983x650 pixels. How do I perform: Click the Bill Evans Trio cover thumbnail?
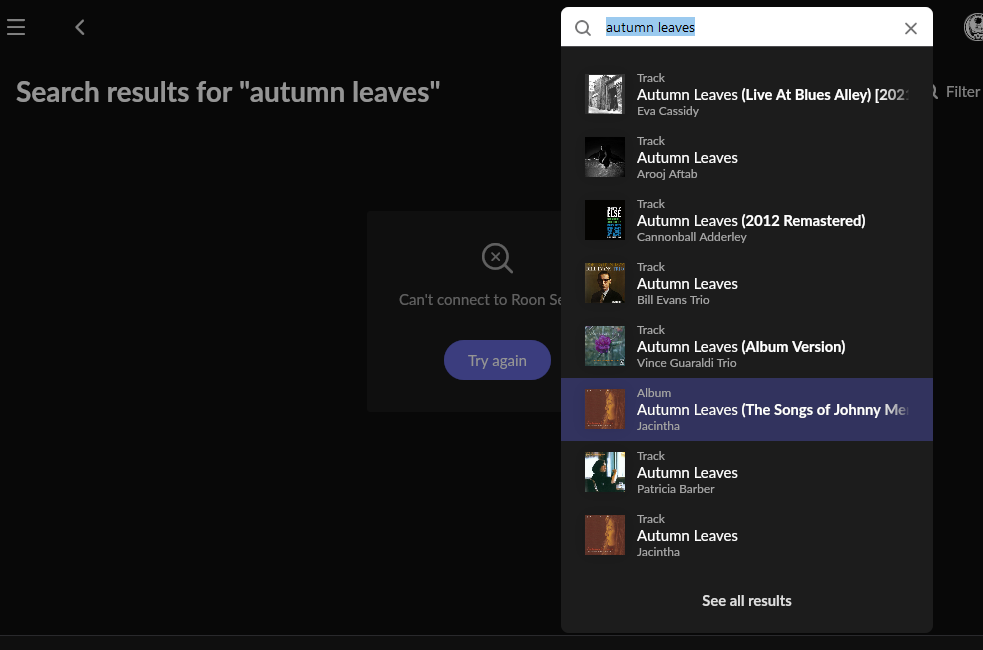[x=605, y=283]
